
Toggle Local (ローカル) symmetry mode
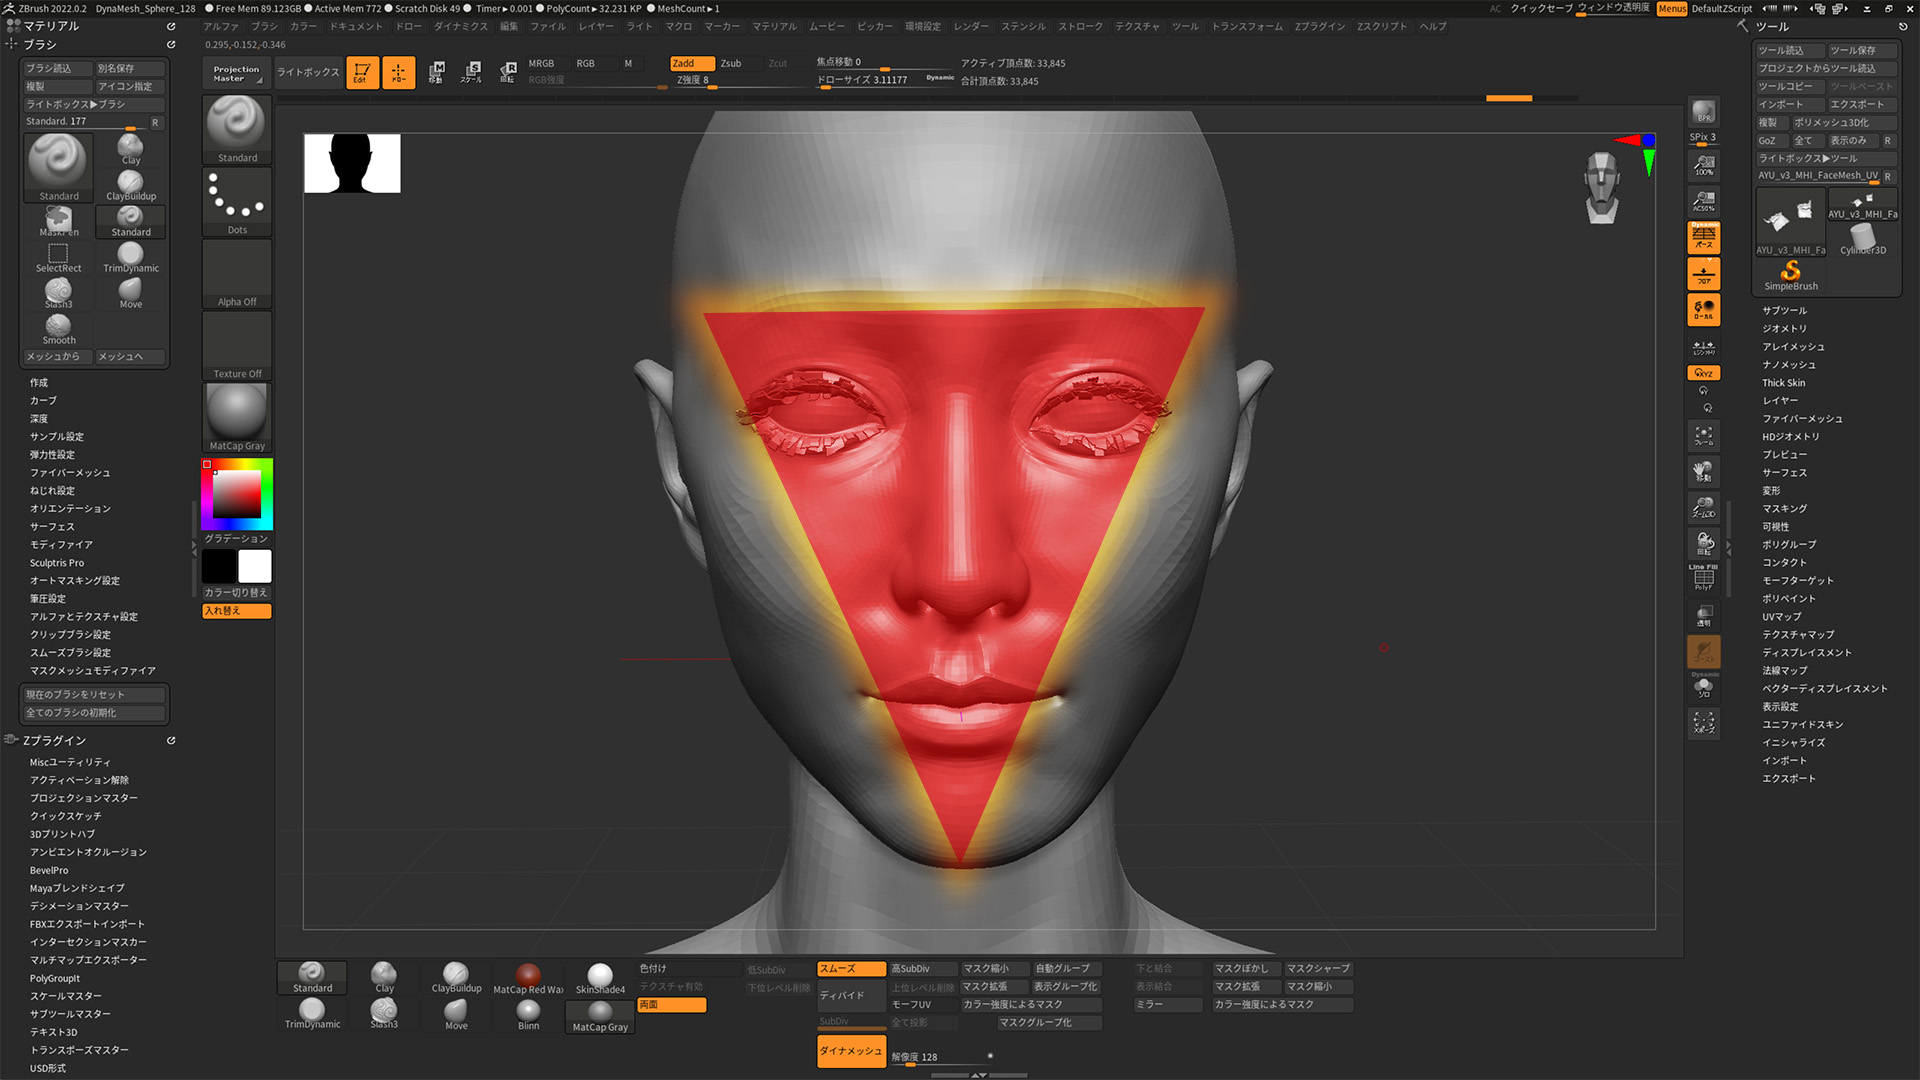coord(1704,309)
